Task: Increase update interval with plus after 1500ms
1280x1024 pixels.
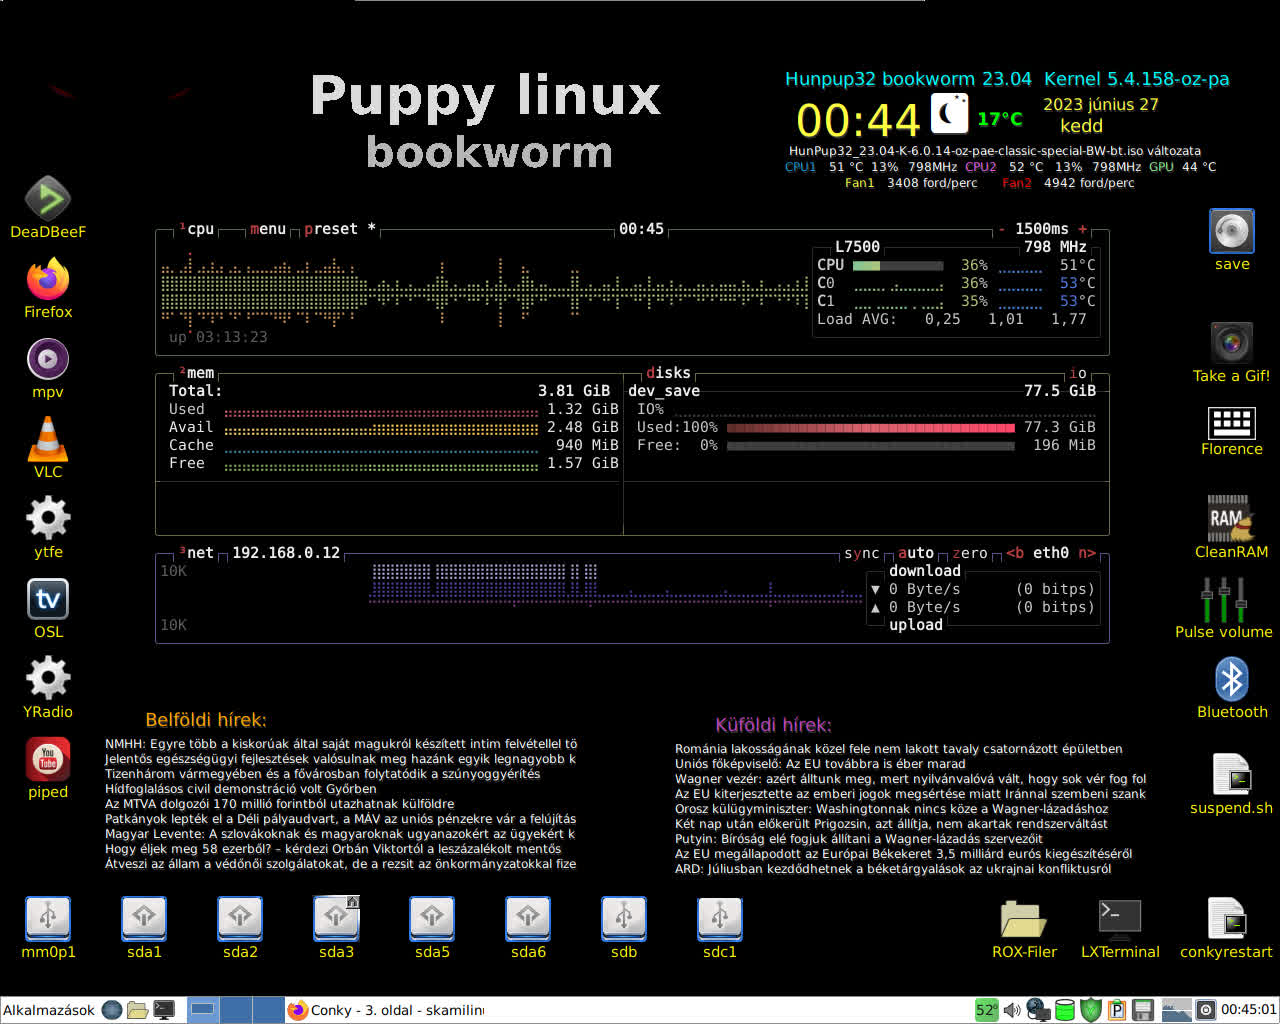Action: (x=1082, y=229)
